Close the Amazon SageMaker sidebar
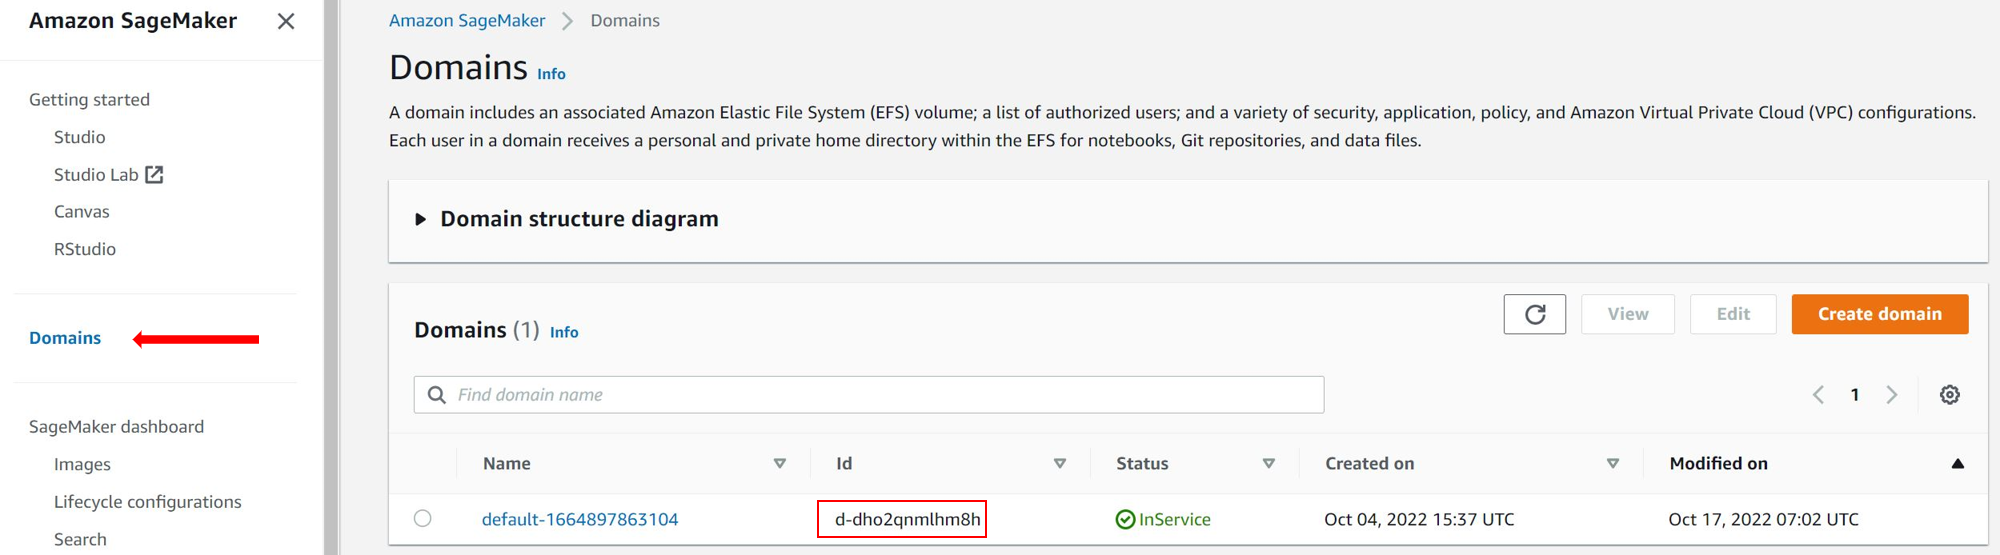 coord(286,21)
